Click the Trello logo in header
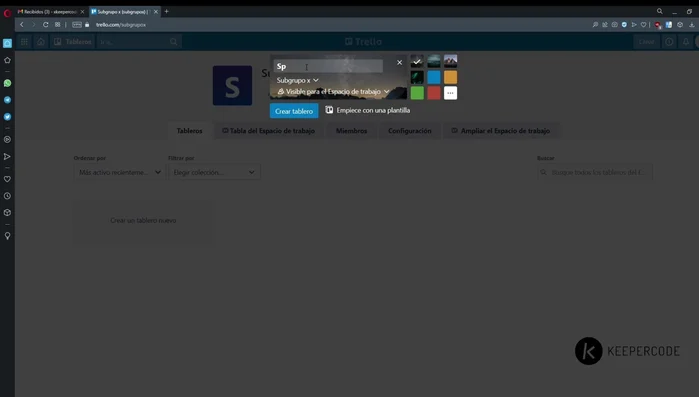The image size is (699, 397). pyautogui.click(x=363, y=41)
